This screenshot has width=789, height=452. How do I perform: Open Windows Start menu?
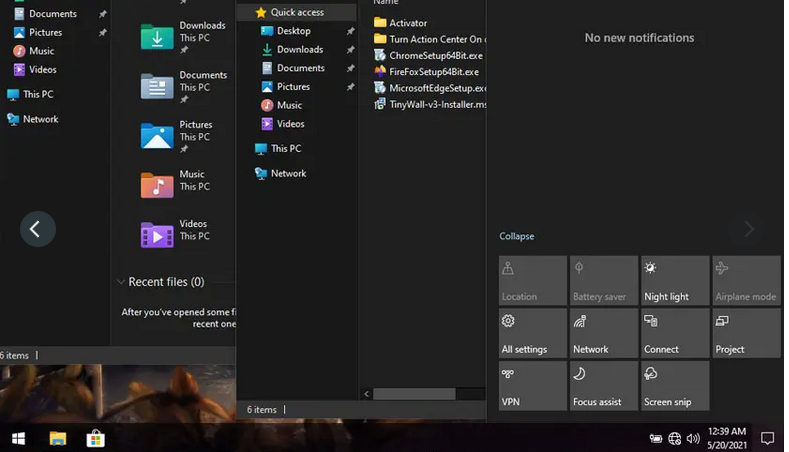(x=18, y=438)
